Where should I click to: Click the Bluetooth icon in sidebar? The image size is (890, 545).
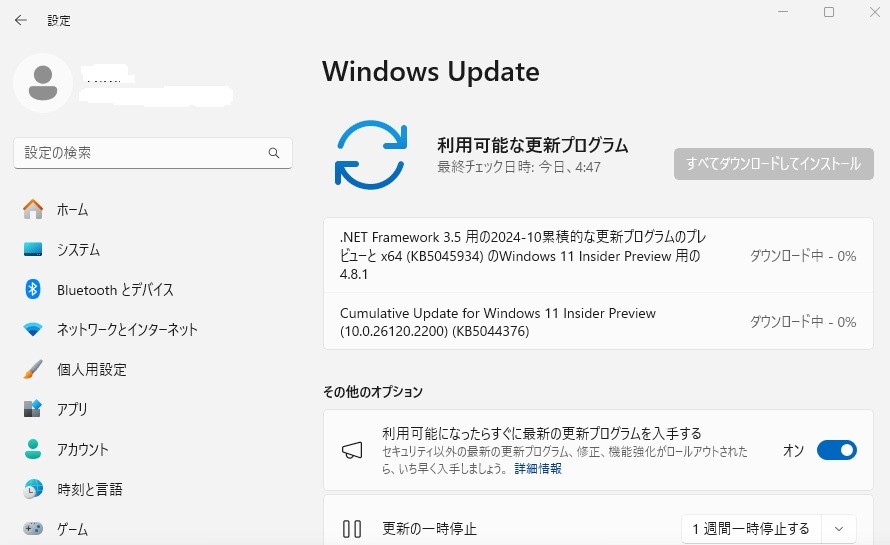[x=33, y=290]
